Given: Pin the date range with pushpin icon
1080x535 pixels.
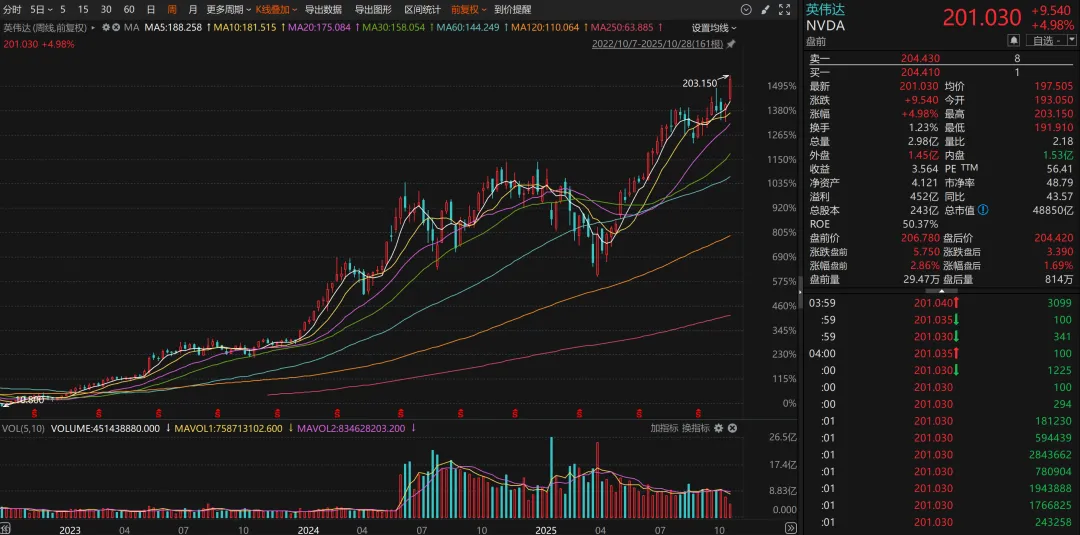Looking at the screenshot, I should click(x=731, y=43).
